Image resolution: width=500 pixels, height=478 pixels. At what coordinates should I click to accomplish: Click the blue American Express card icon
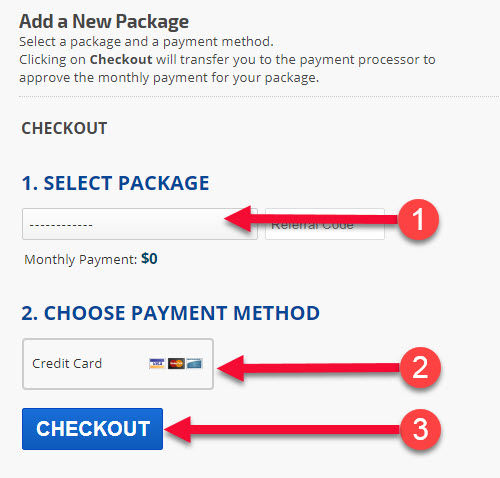194,363
